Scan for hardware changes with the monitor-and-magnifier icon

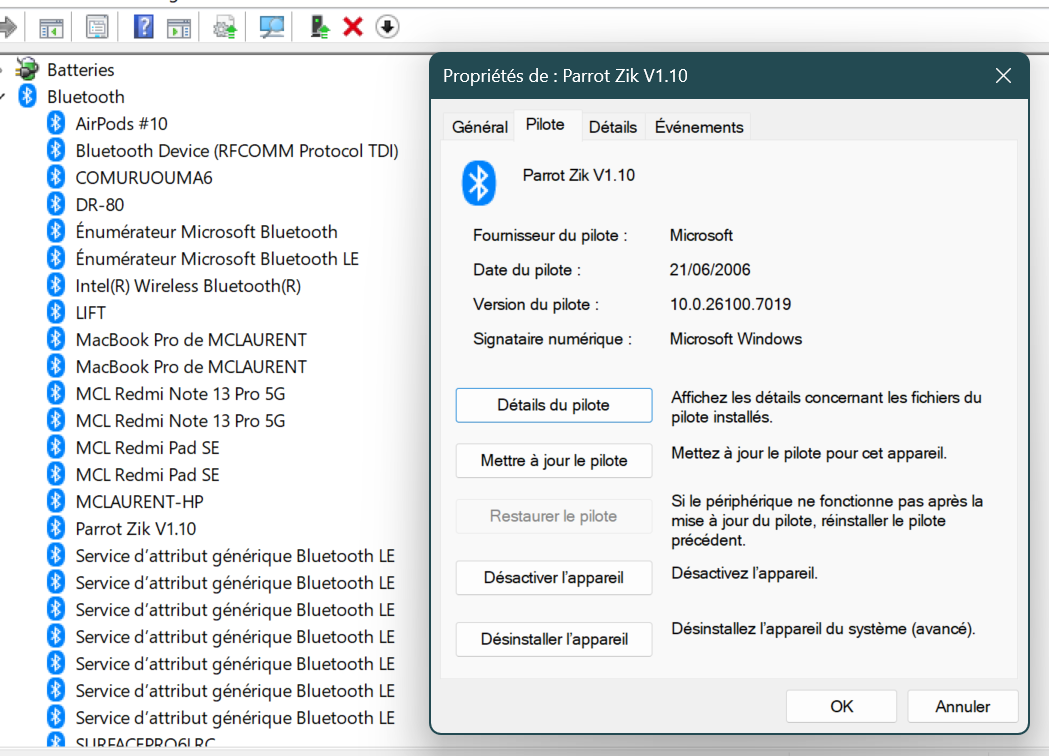coord(272,27)
